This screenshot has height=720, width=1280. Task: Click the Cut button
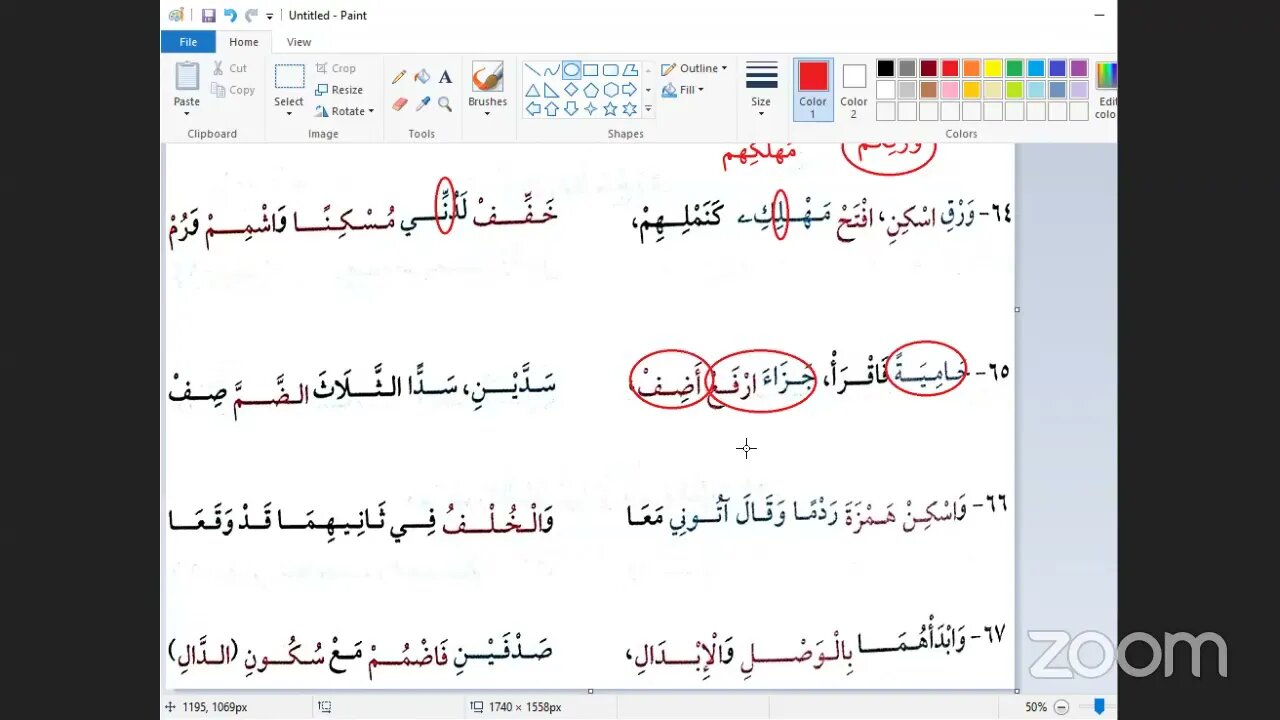(229, 68)
